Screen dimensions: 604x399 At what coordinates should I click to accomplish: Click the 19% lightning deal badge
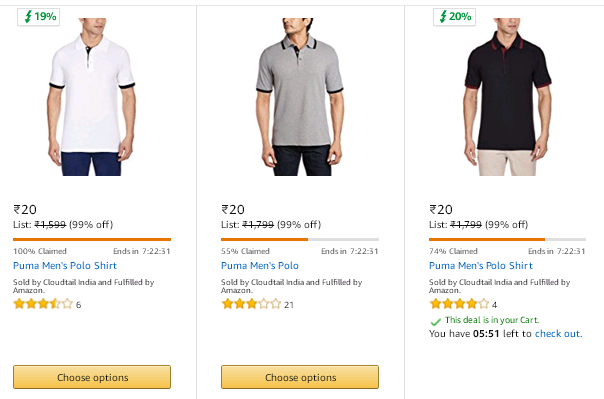(x=39, y=17)
